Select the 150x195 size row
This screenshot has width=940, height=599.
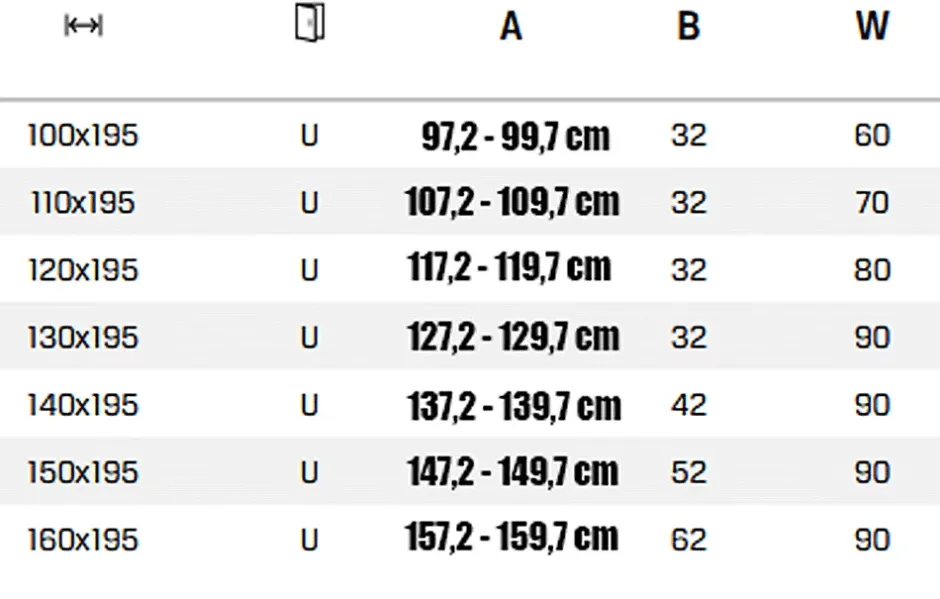(x=470, y=472)
